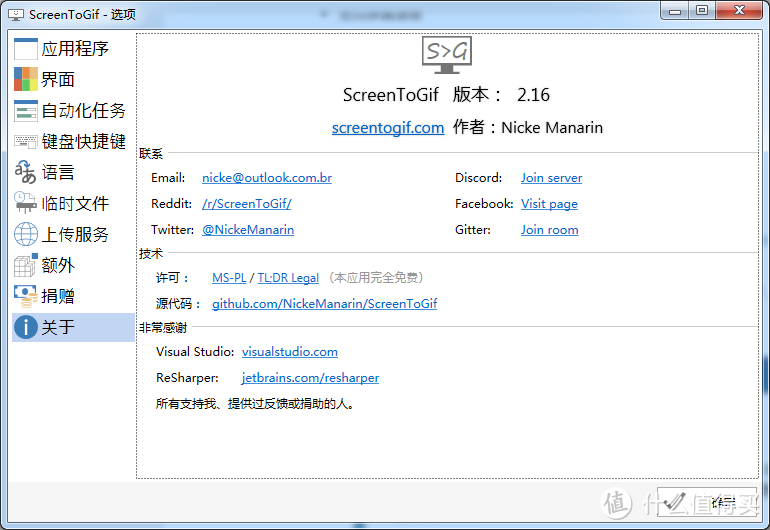The height and width of the screenshot is (530, 770).
Task: Open the /r/ScreenToGif/ Reddit link
Action: click(247, 204)
